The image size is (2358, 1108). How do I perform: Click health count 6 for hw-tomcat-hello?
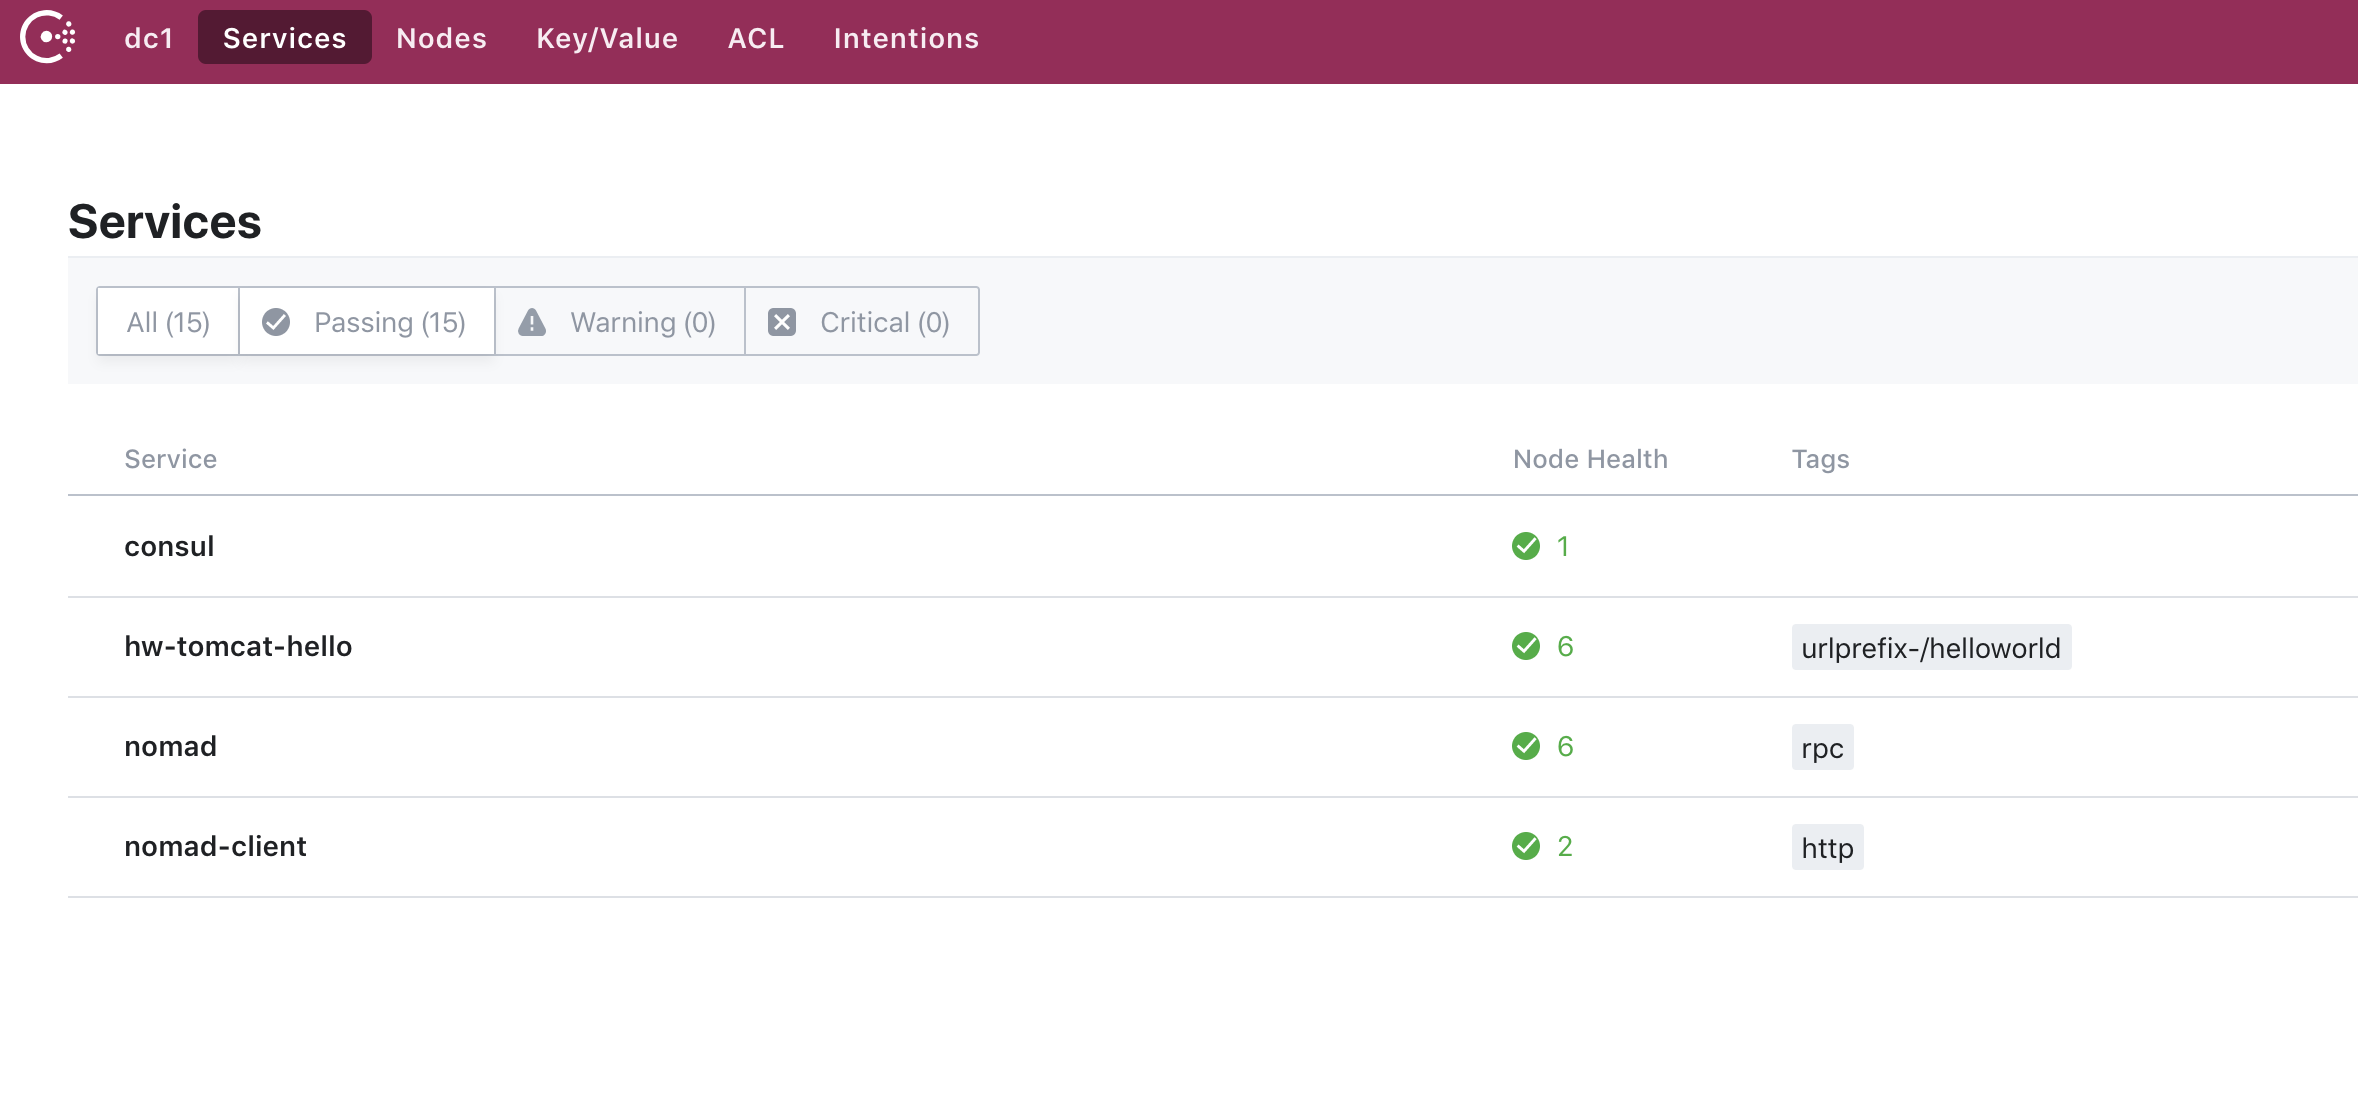click(x=1565, y=646)
